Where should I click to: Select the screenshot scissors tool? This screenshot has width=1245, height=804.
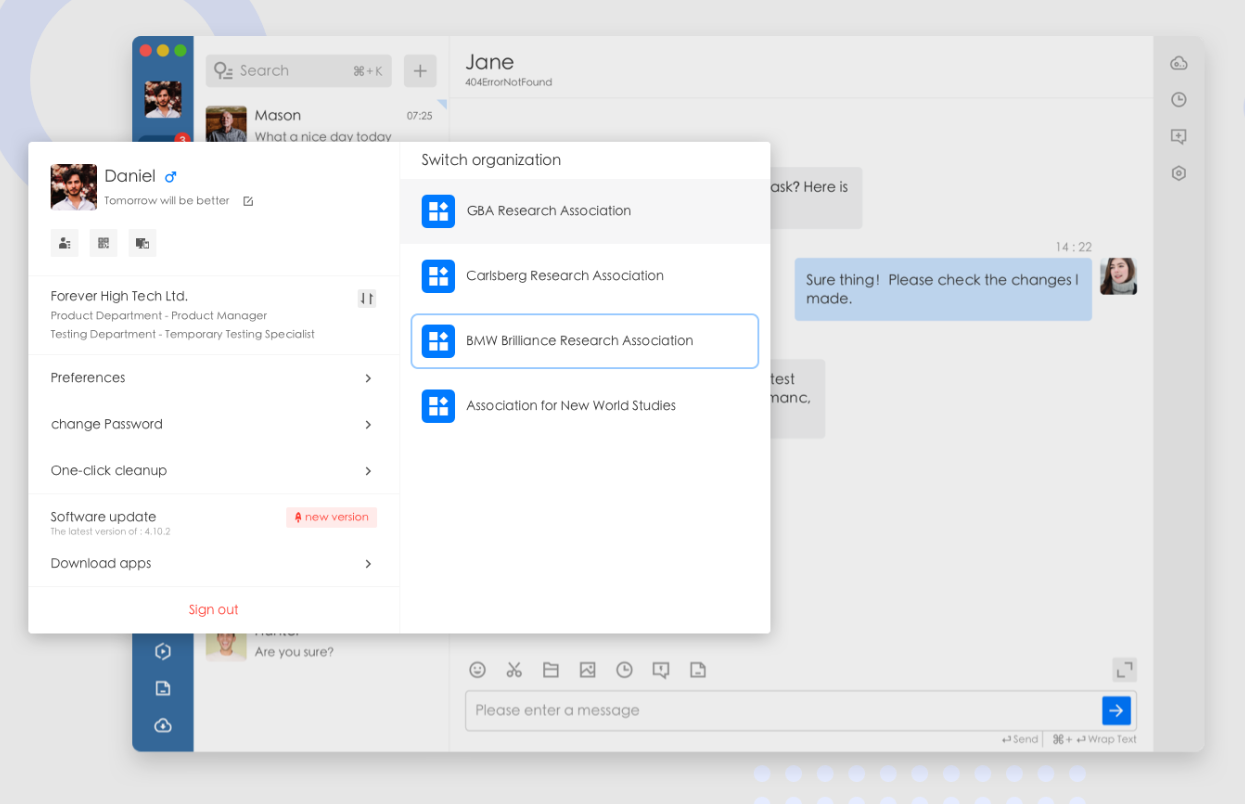tap(514, 670)
